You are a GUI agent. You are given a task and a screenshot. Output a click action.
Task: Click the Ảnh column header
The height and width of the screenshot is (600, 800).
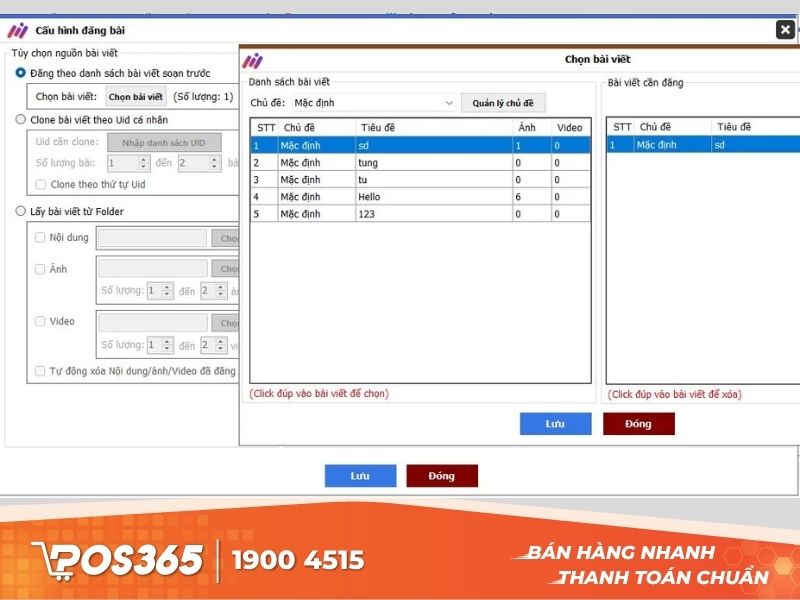pyautogui.click(x=532, y=128)
